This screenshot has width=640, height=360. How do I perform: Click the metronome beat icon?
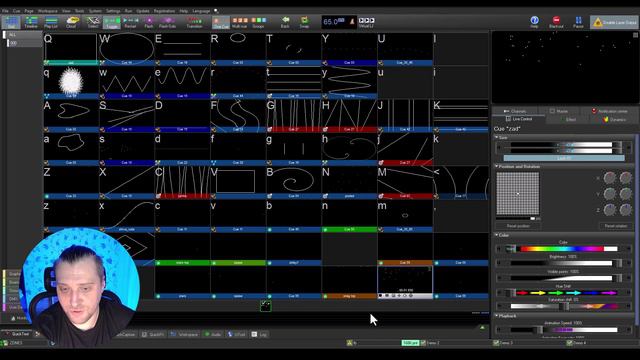[351, 21]
